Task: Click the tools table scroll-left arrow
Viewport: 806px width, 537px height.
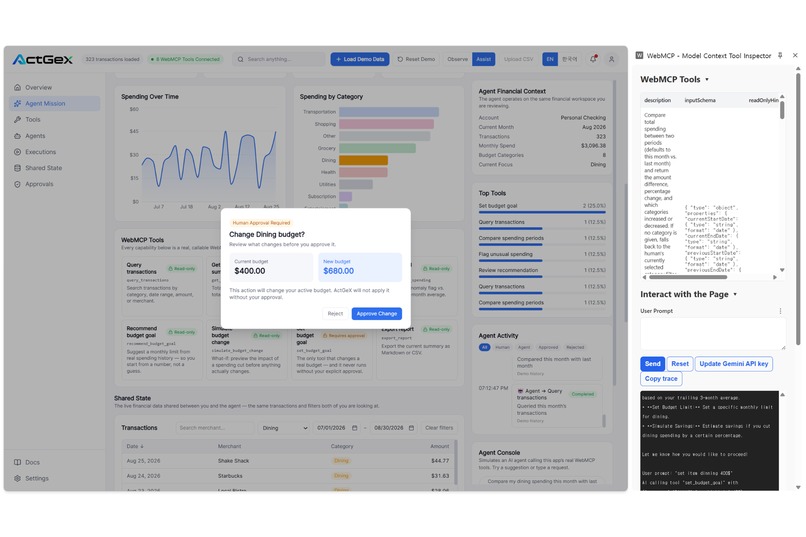Action: tap(644, 277)
